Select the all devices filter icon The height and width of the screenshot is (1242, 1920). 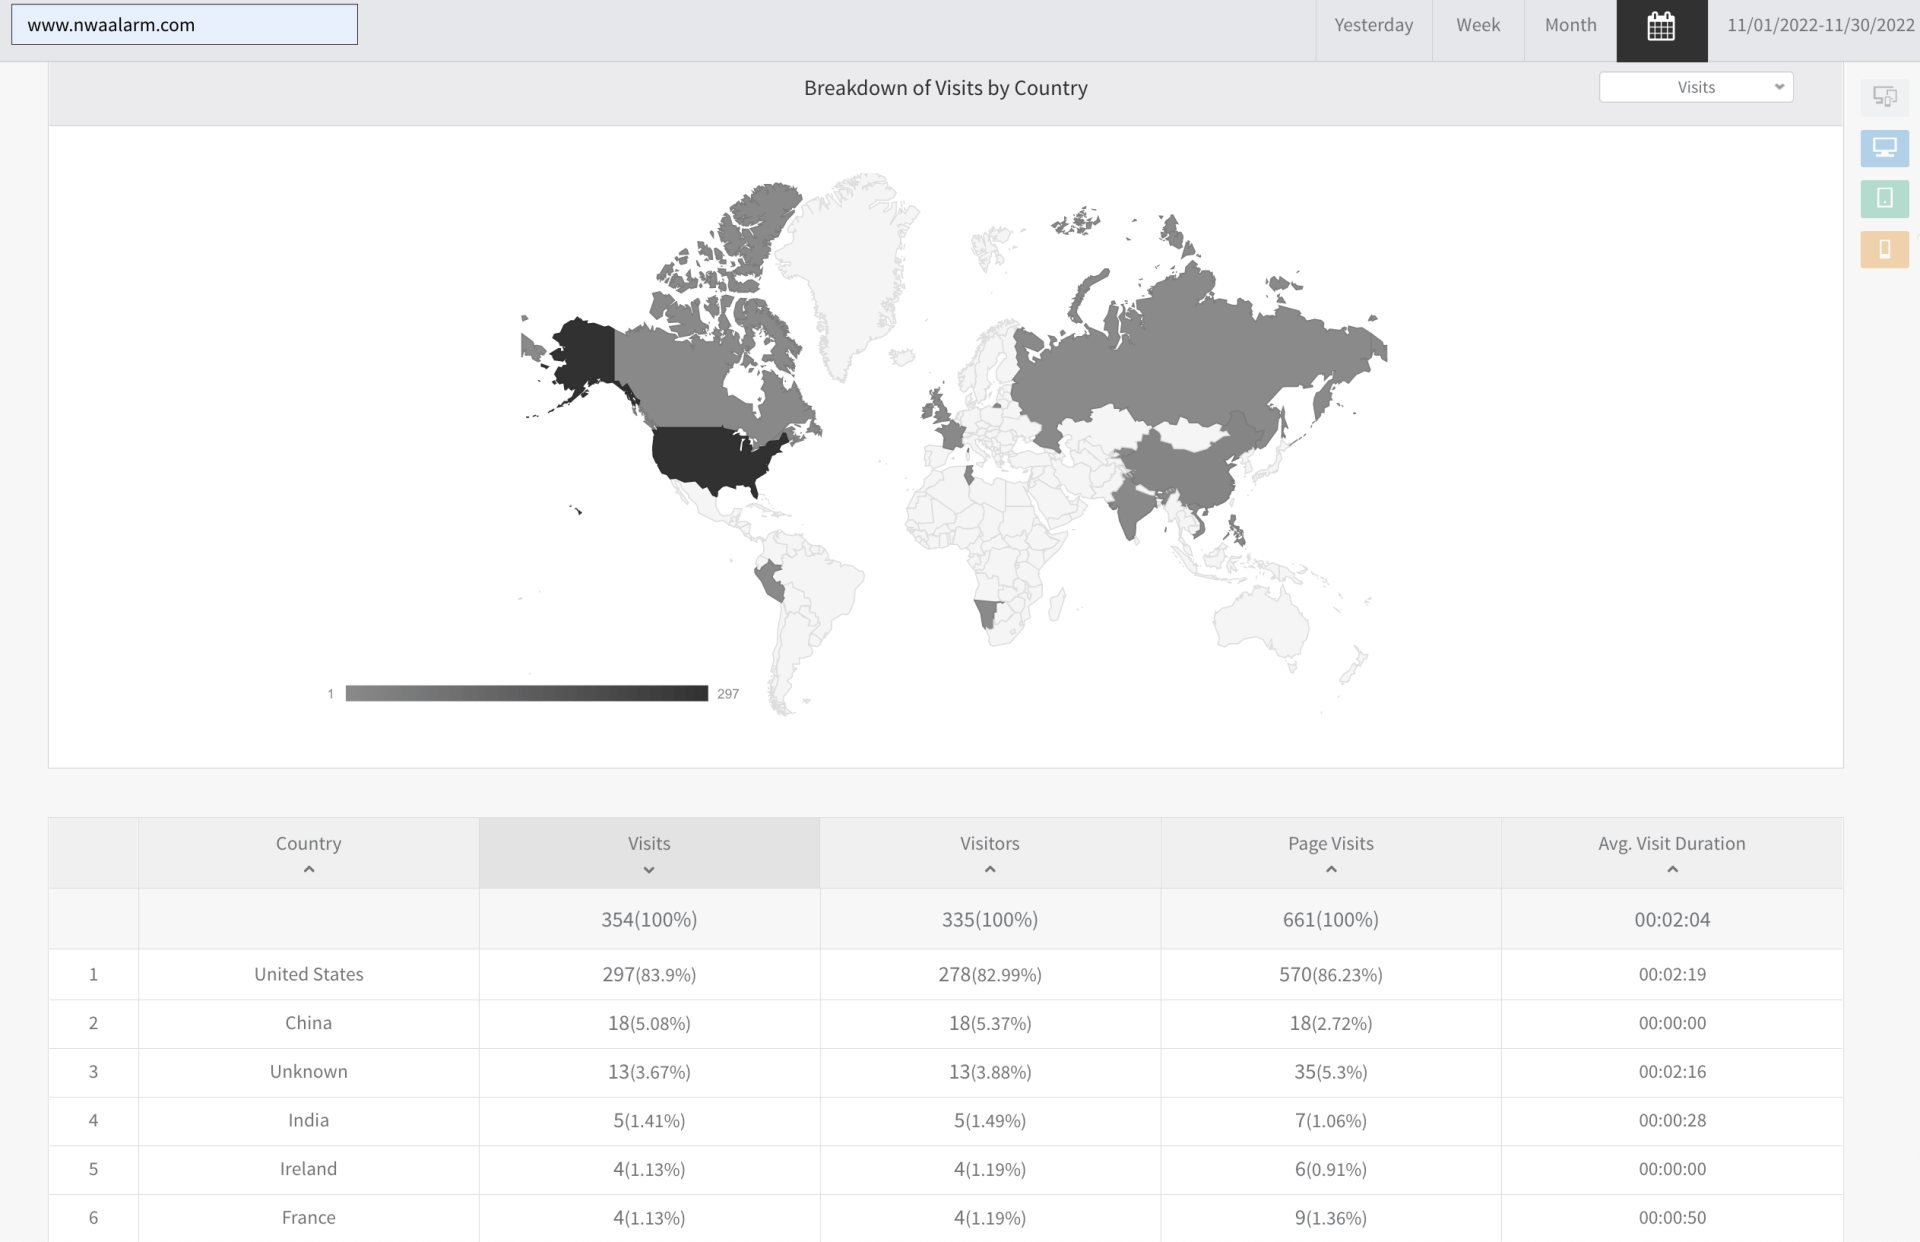[x=1884, y=97]
